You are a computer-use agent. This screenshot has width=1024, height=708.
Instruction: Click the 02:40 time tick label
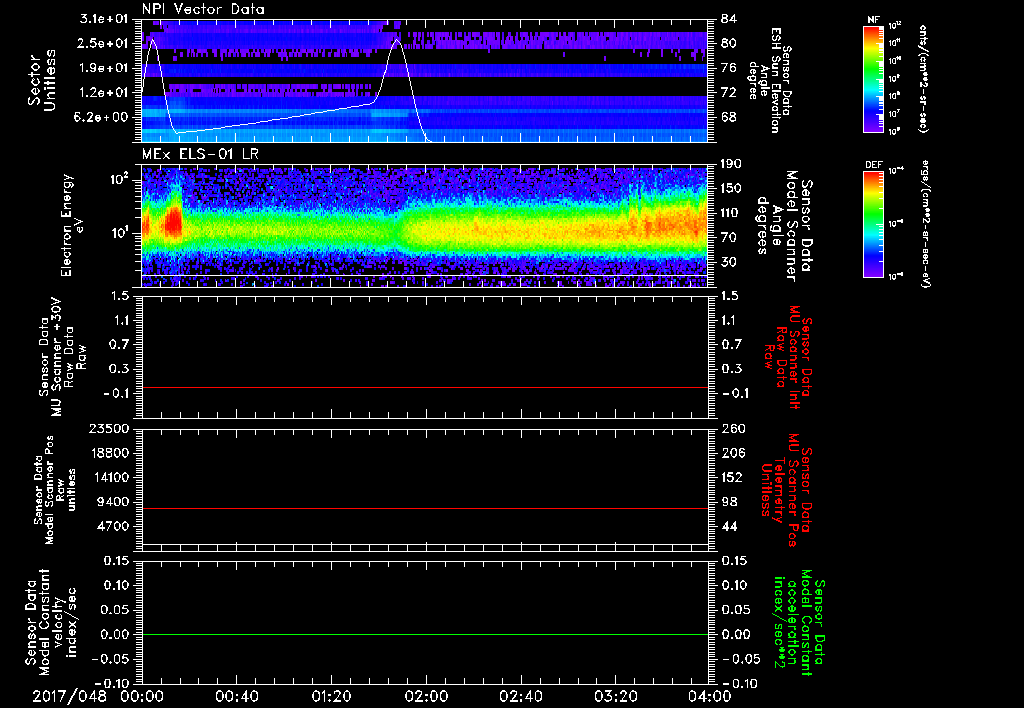point(520,696)
